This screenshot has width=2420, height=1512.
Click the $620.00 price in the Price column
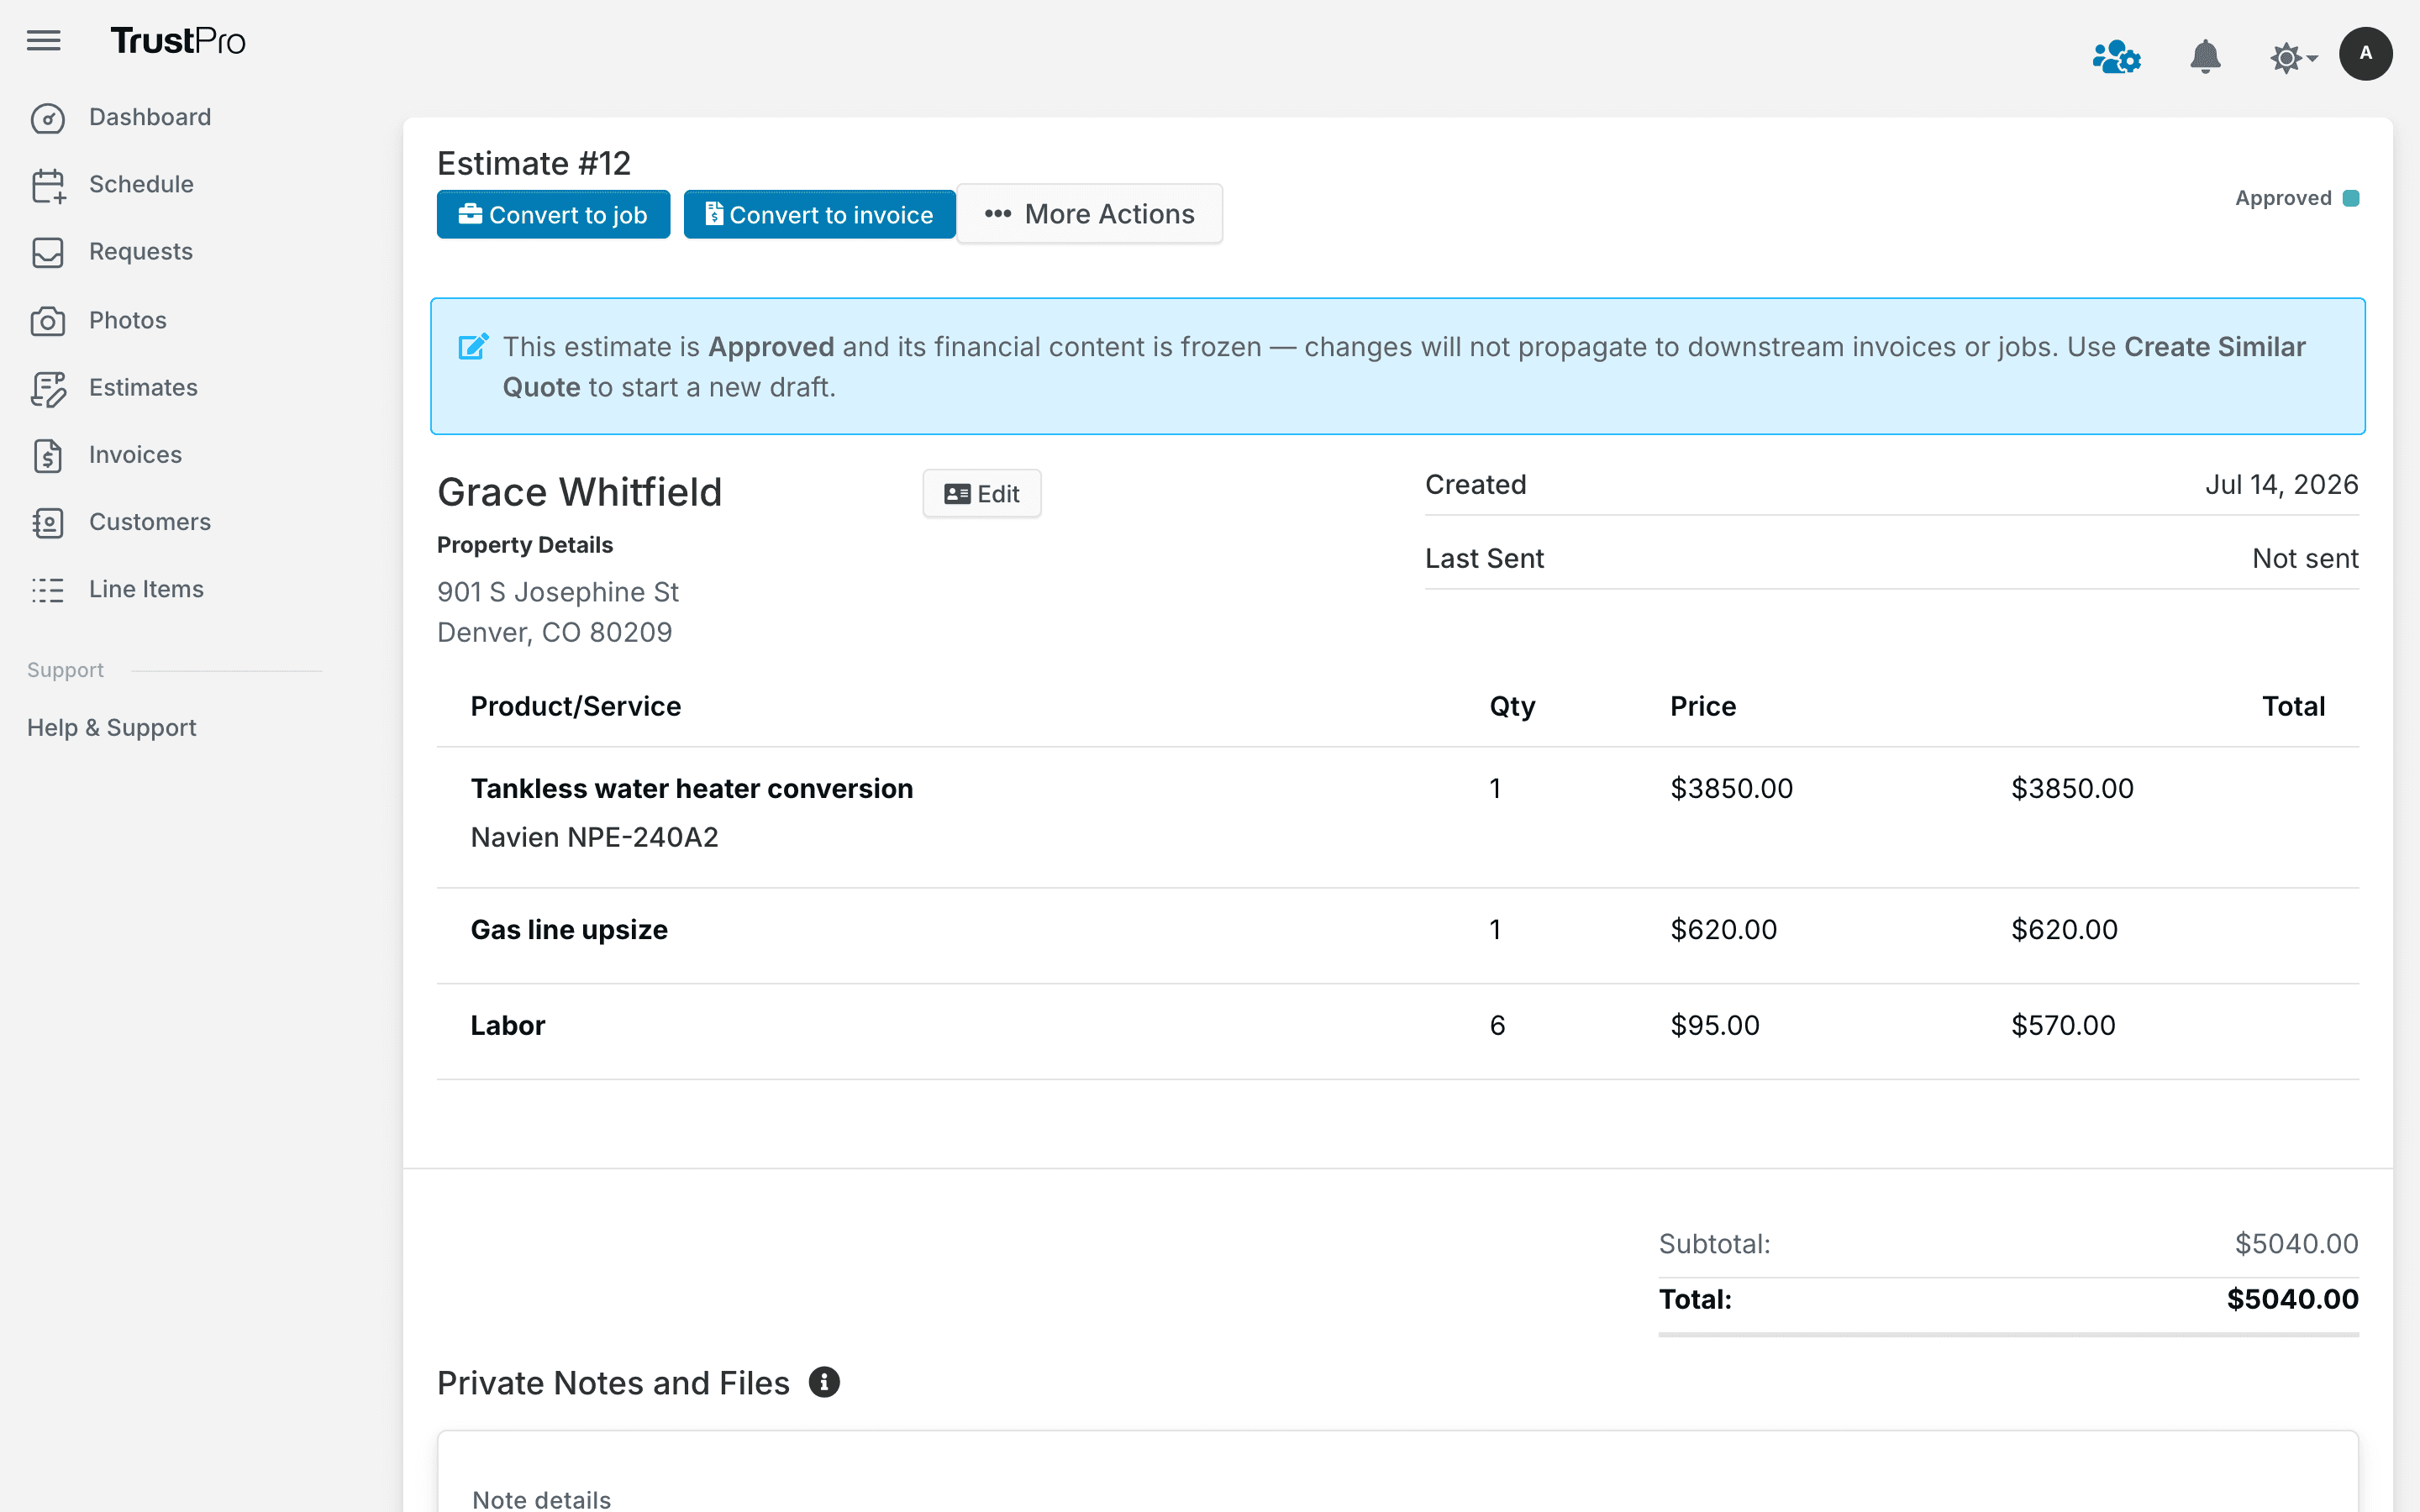click(x=1723, y=929)
